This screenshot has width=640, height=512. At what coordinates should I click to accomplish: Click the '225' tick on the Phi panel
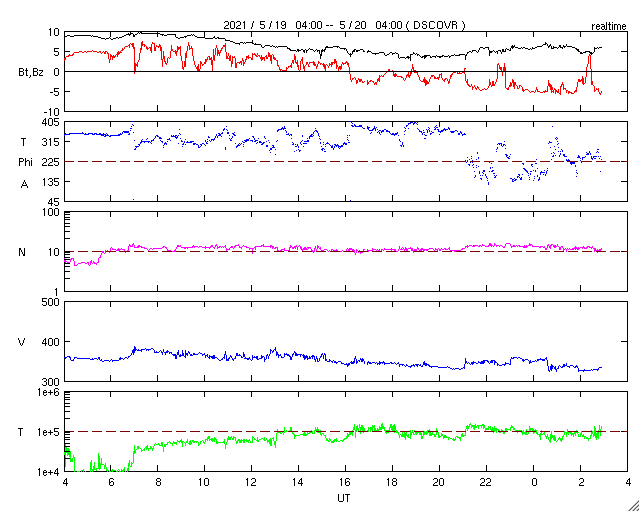click(51, 163)
